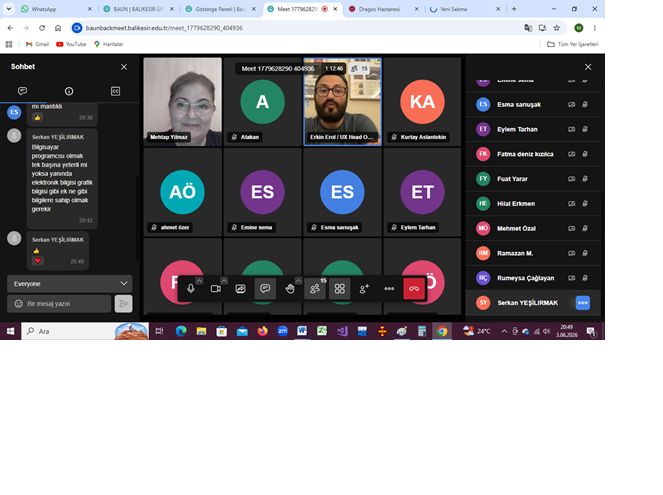Screen dimensions: 663x495
Task: Toggle the camera in meeting toolbar
Action: [x=216, y=289]
